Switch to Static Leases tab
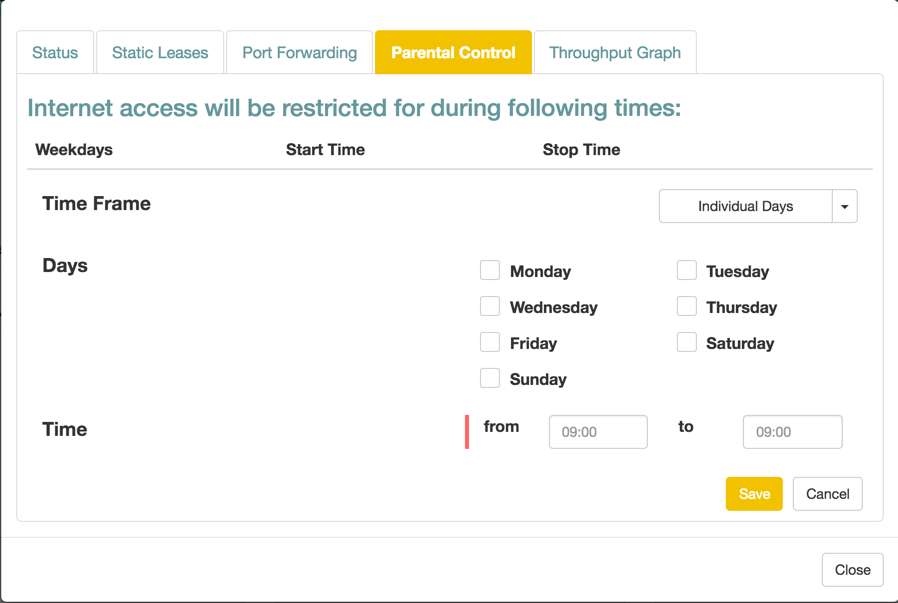The height and width of the screenshot is (603, 898). 160,53
